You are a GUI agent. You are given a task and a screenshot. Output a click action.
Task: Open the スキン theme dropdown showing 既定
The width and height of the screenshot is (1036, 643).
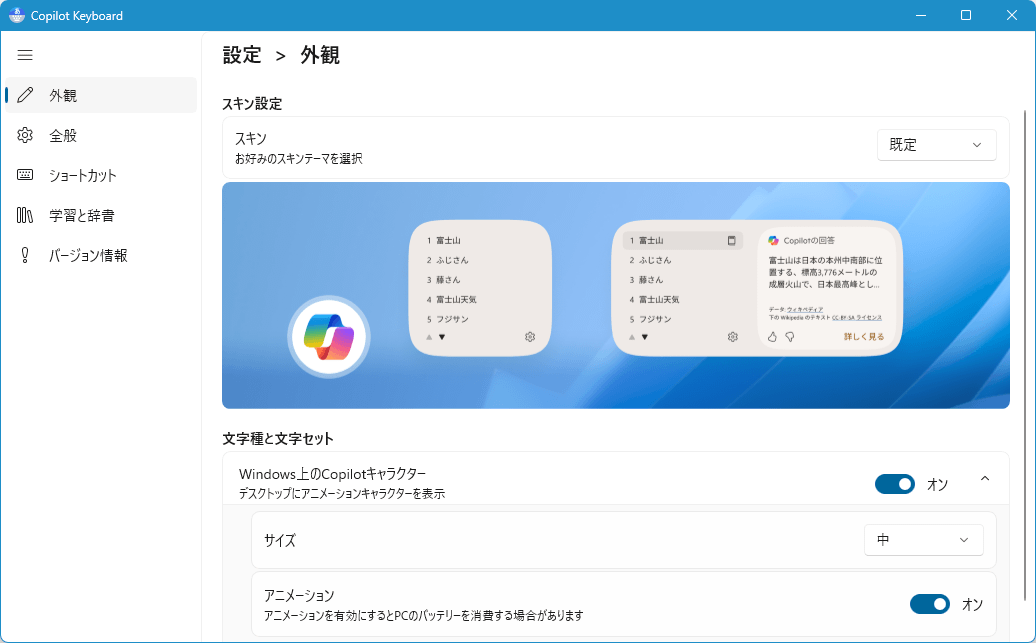tap(936, 145)
